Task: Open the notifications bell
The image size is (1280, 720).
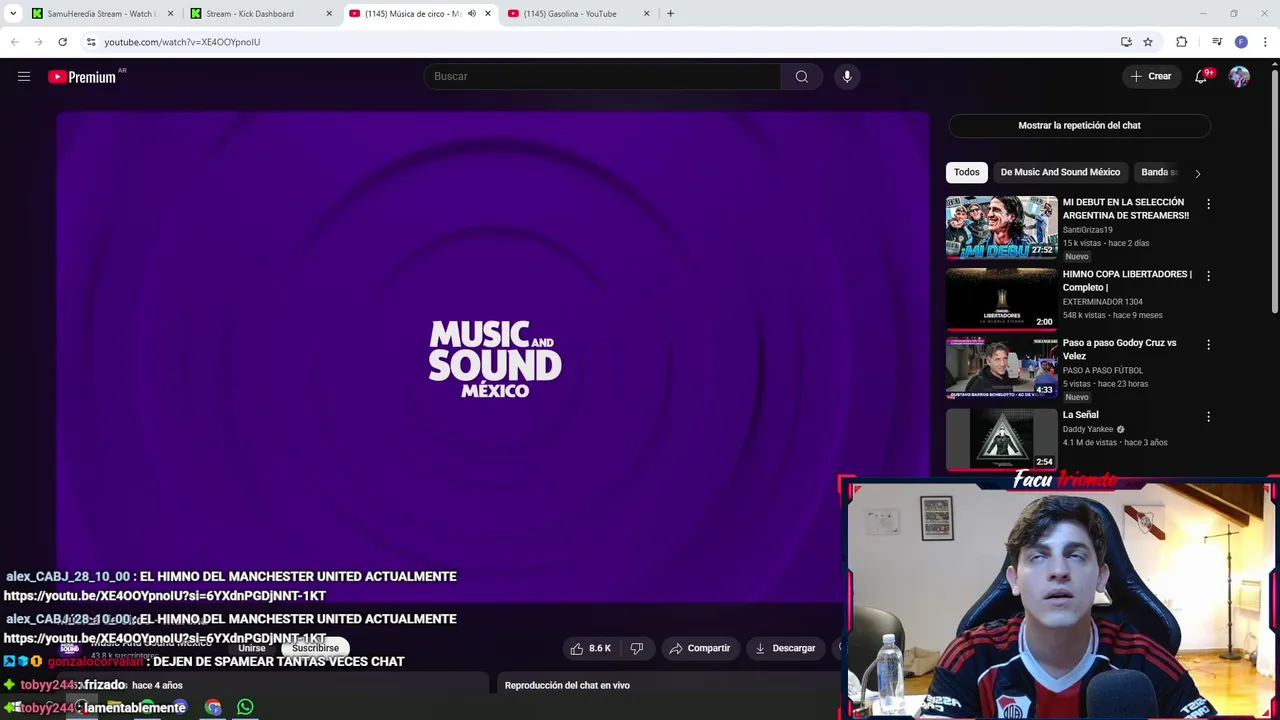Action: [x=1201, y=76]
